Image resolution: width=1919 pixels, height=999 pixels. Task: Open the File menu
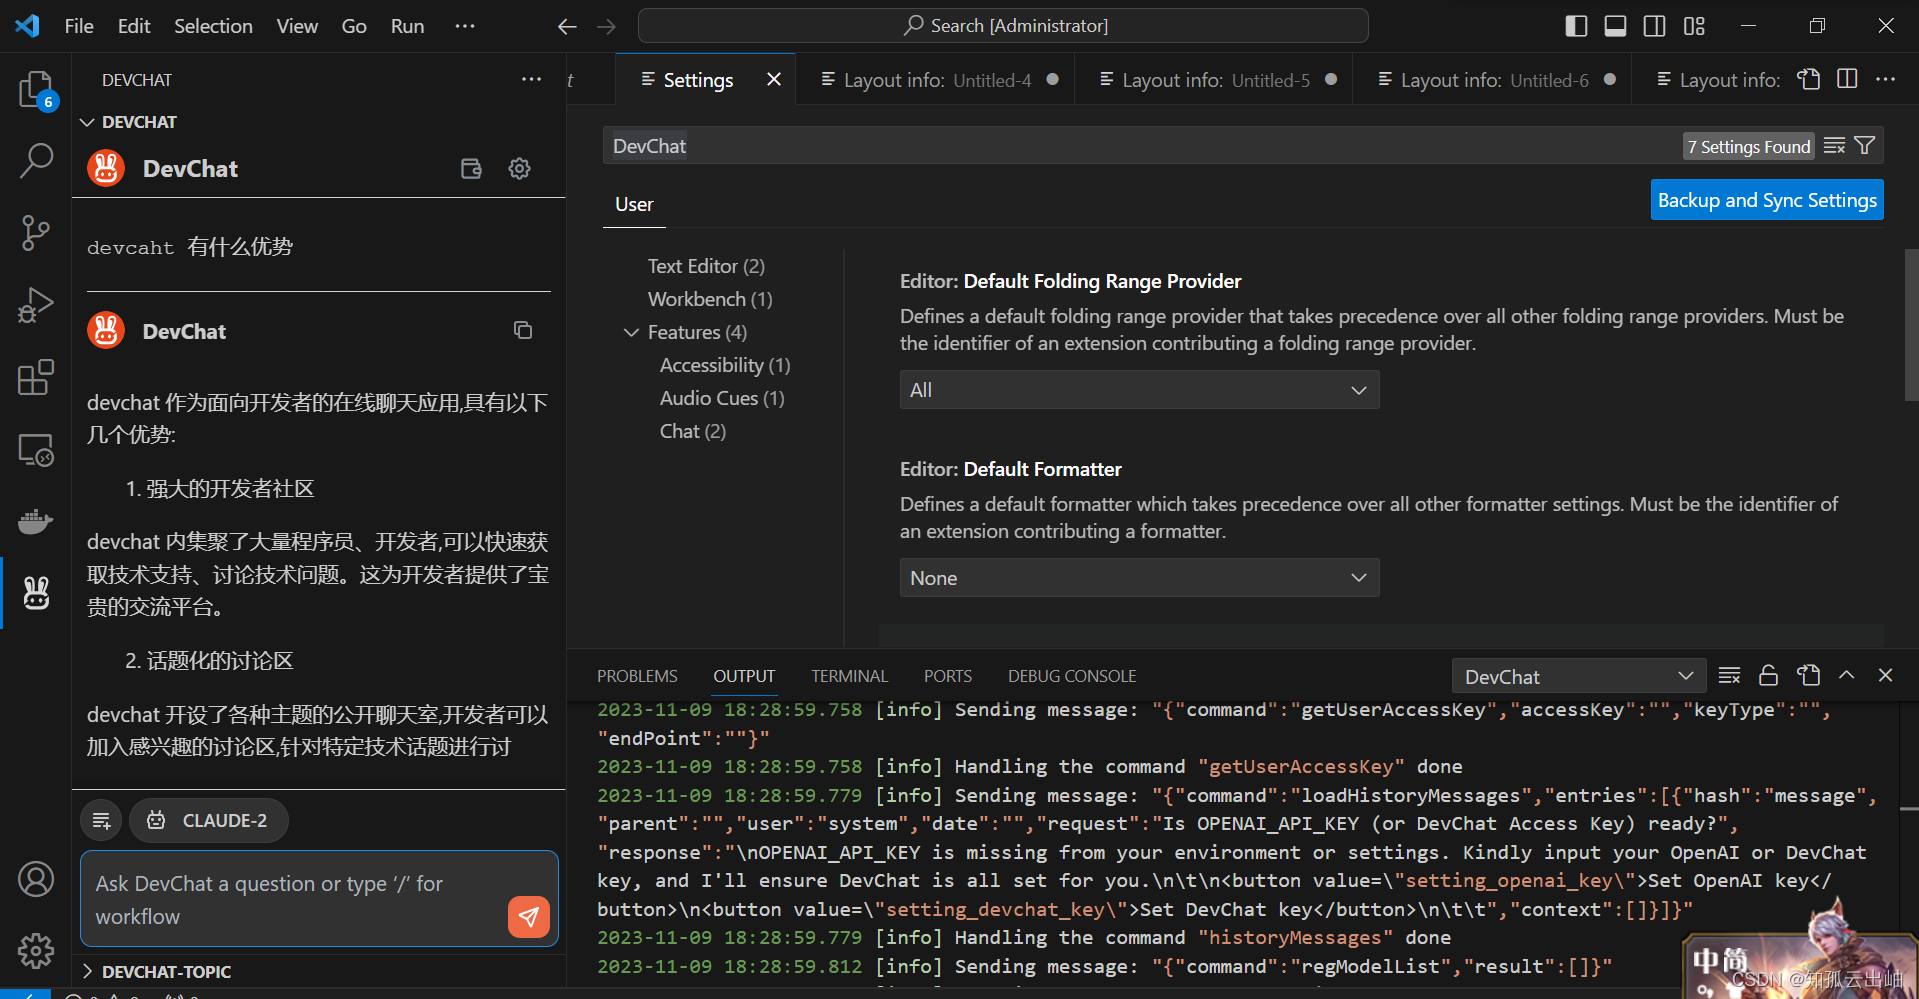pos(79,26)
